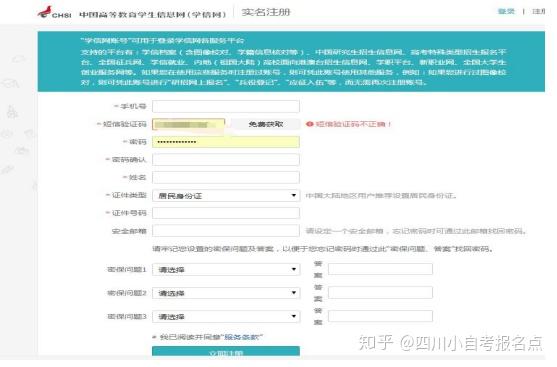Image resolution: width=557 pixels, height=367 pixels.
Task: Tick the agree to 服务条款 checkbox
Action: [x=155, y=337]
